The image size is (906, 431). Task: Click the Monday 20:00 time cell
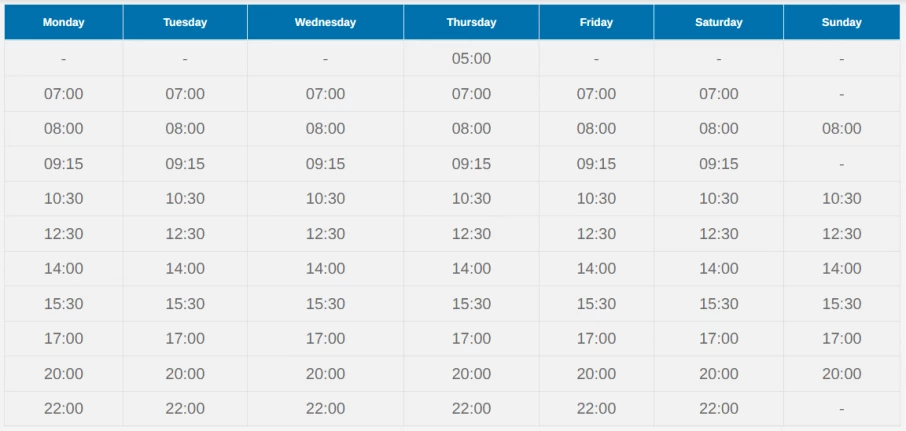click(x=64, y=374)
